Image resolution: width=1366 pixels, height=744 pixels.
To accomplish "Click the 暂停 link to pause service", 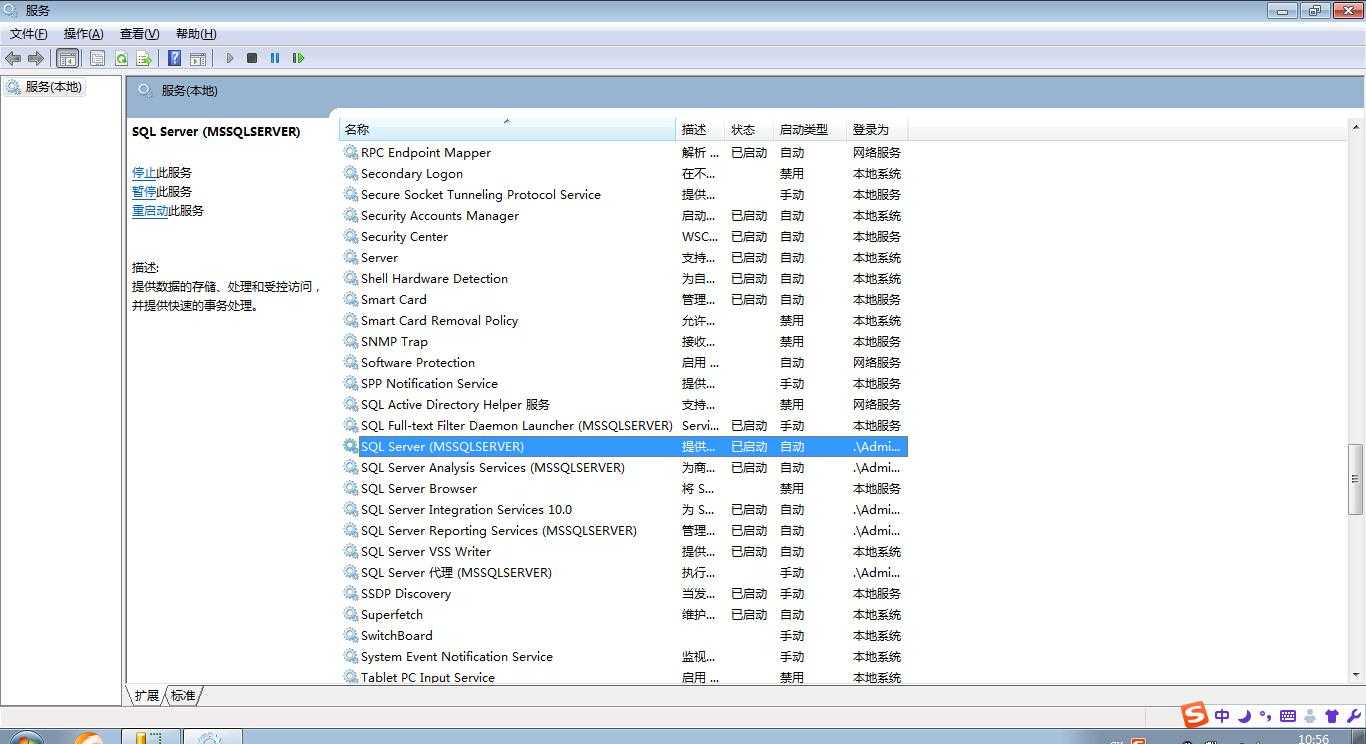I will [x=144, y=191].
